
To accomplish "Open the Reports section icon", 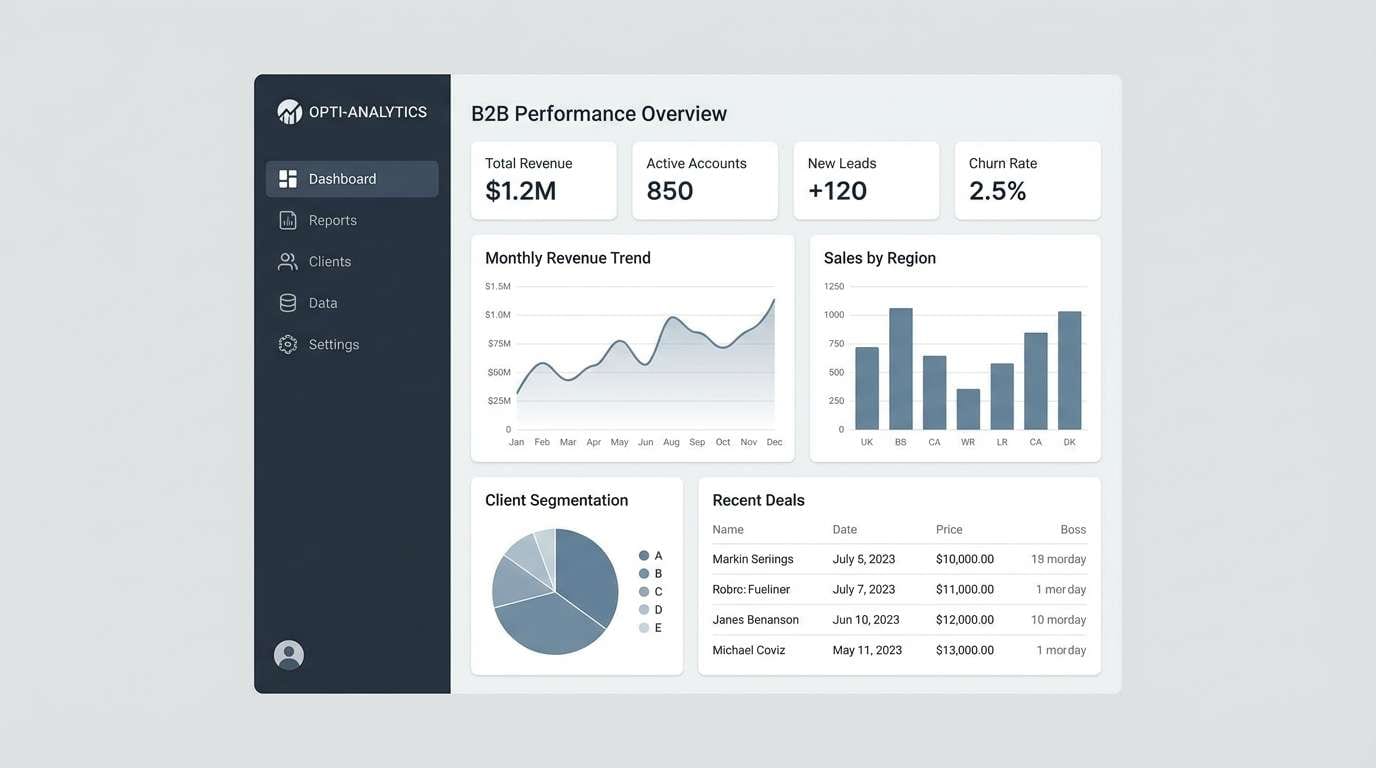I will [x=288, y=219].
